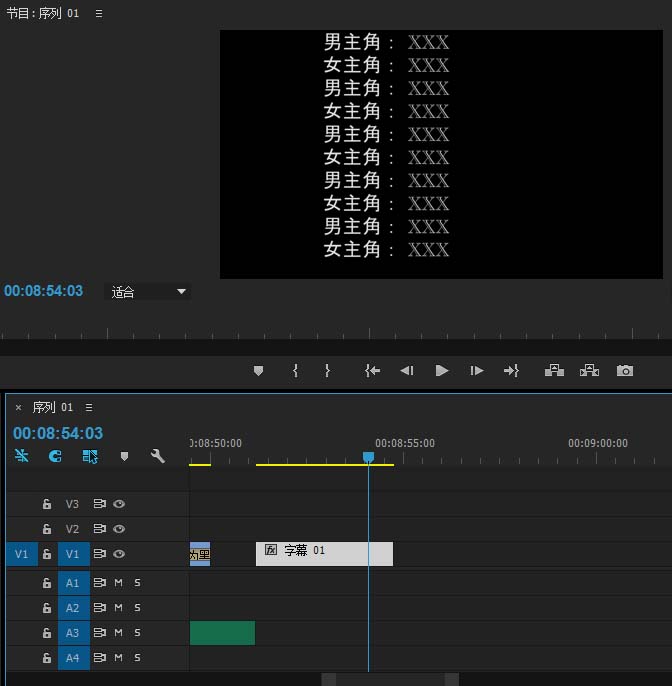
Task: Toggle A3 track lock
Action: pos(47,633)
